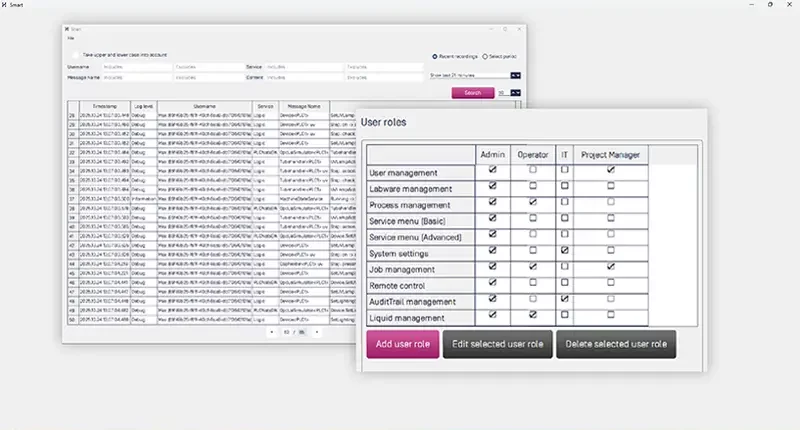The image size is (800, 430).
Task: Select the 'Recent recordings' radio button
Action: point(435,56)
